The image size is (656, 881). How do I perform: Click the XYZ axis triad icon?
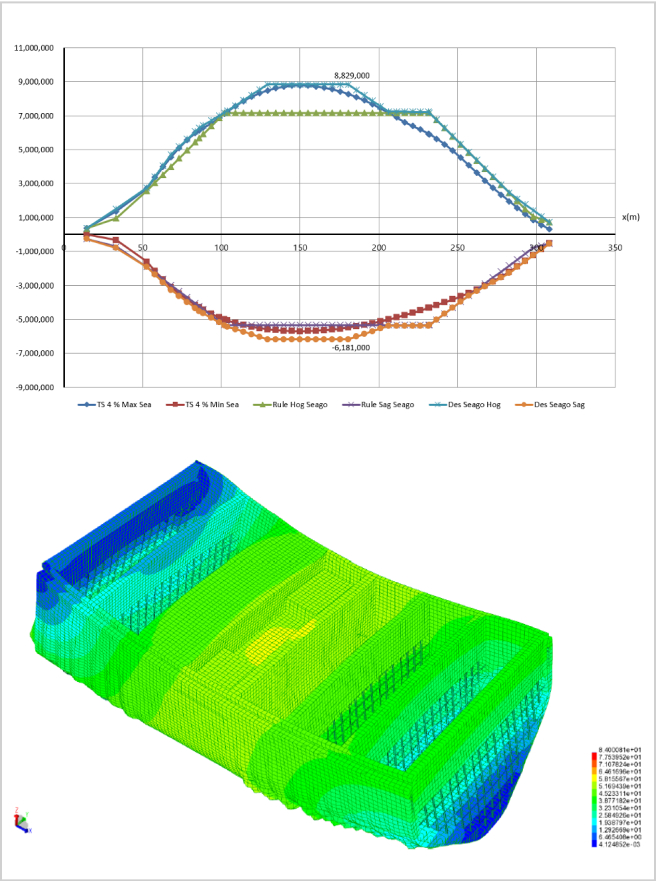[x=21, y=822]
